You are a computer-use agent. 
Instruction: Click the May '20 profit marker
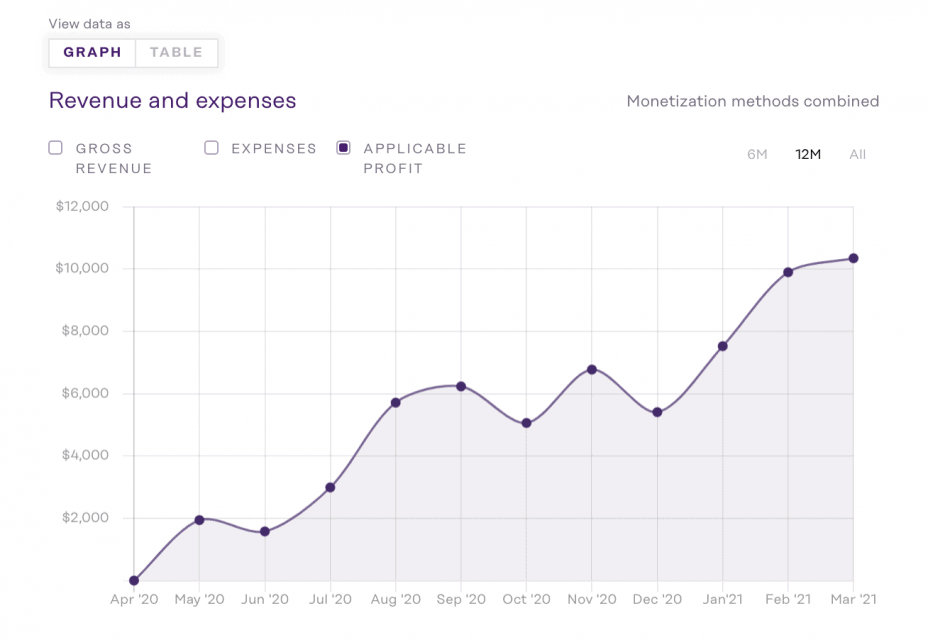click(x=200, y=520)
